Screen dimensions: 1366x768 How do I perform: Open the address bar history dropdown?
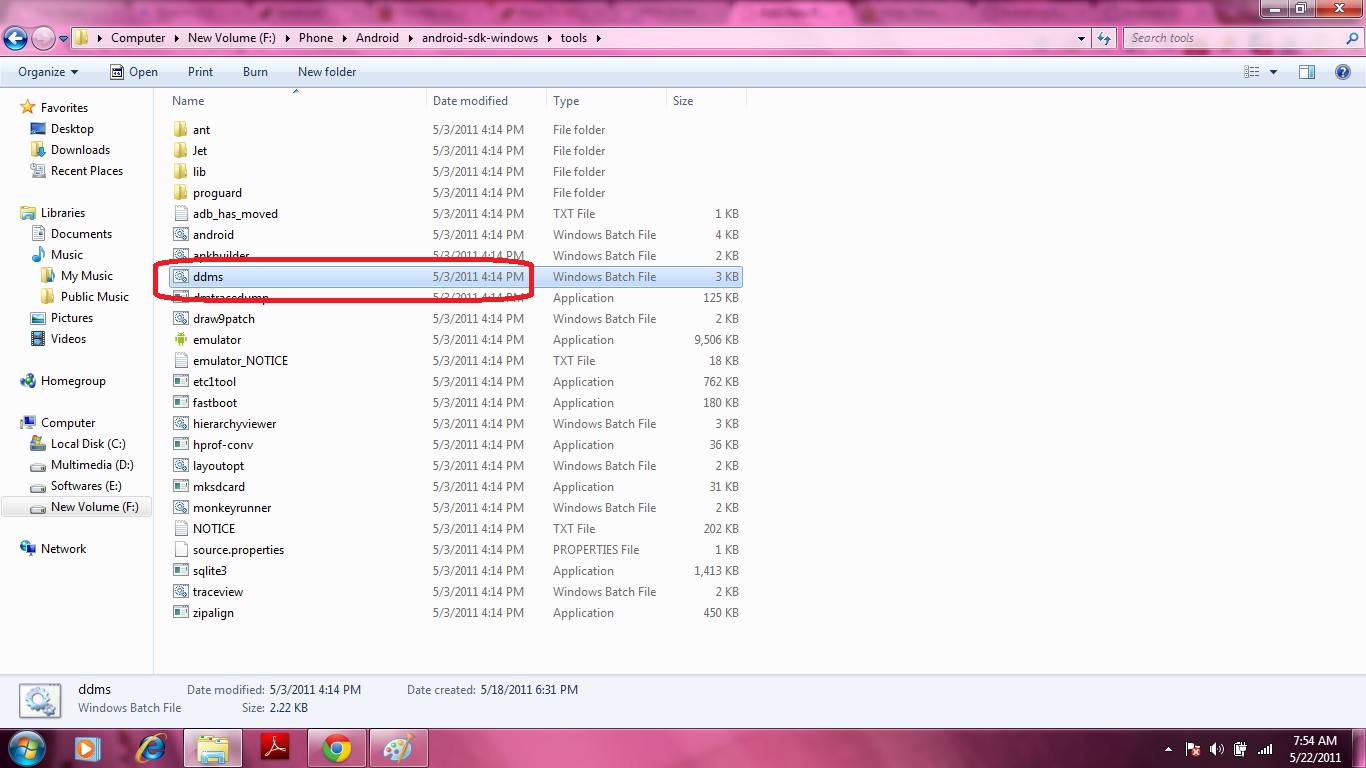tap(1082, 38)
